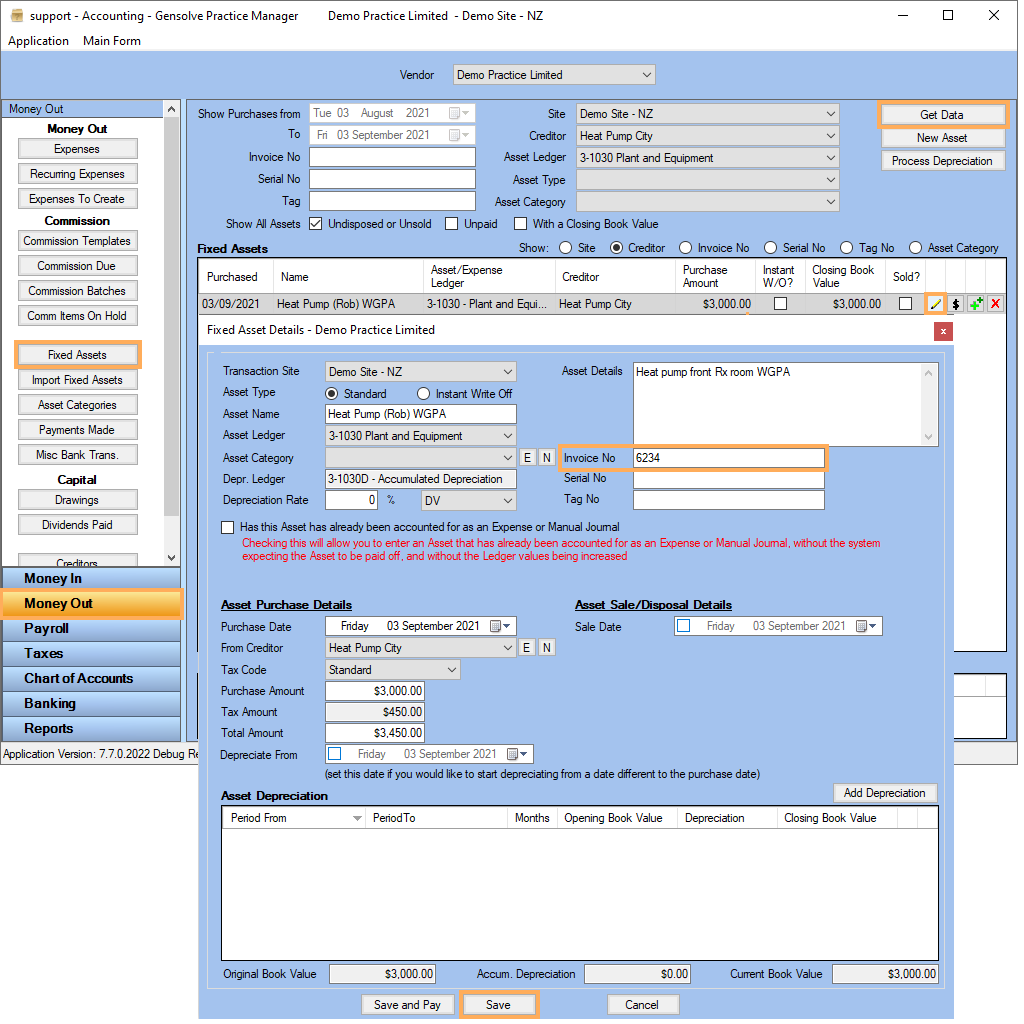The height and width of the screenshot is (1024, 1024).
Task: Open the Application menu
Action: (38, 41)
